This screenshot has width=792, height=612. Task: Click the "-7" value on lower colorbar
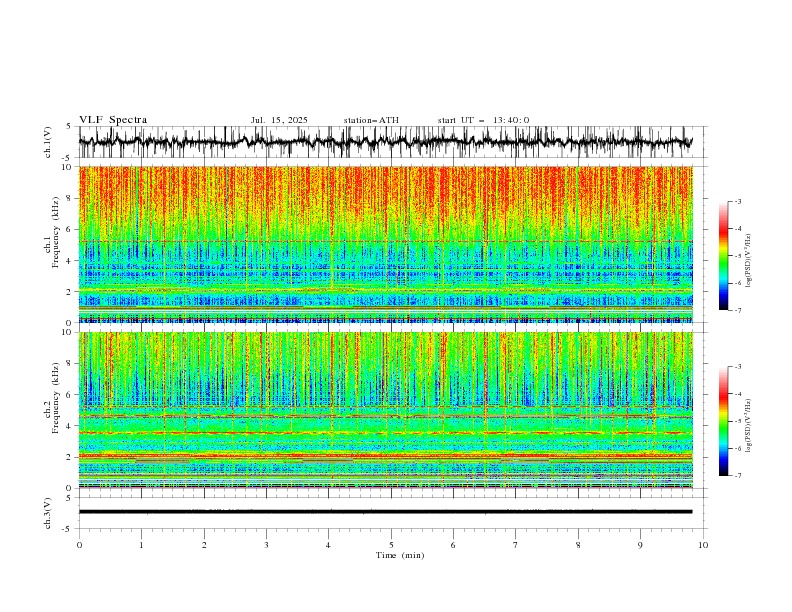tap(737, 476)
